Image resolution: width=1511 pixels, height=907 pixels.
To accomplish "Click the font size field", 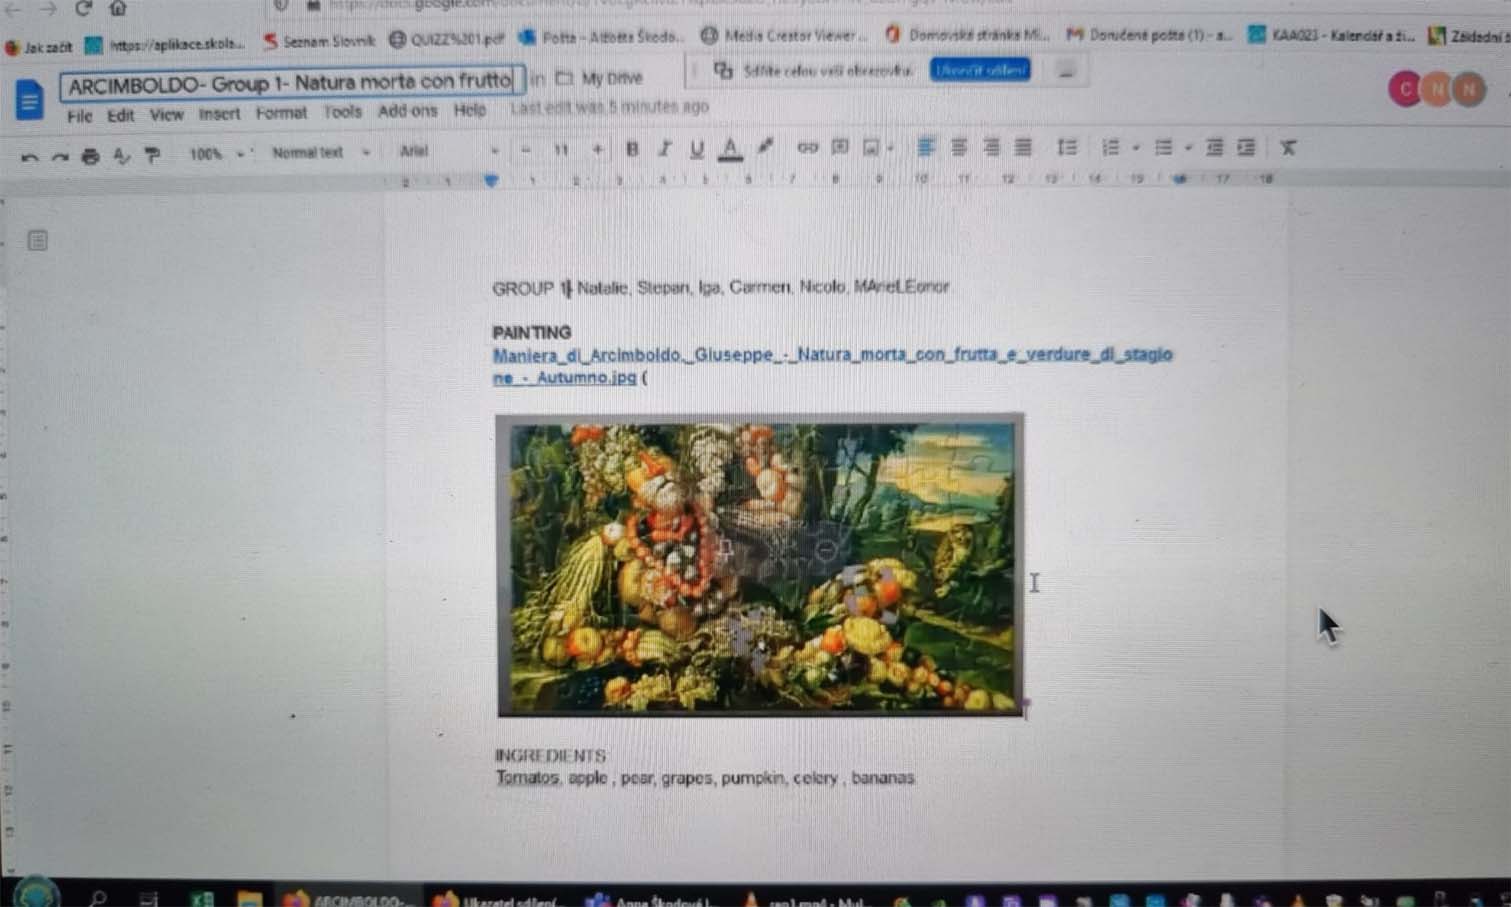I will click(561, 150).
